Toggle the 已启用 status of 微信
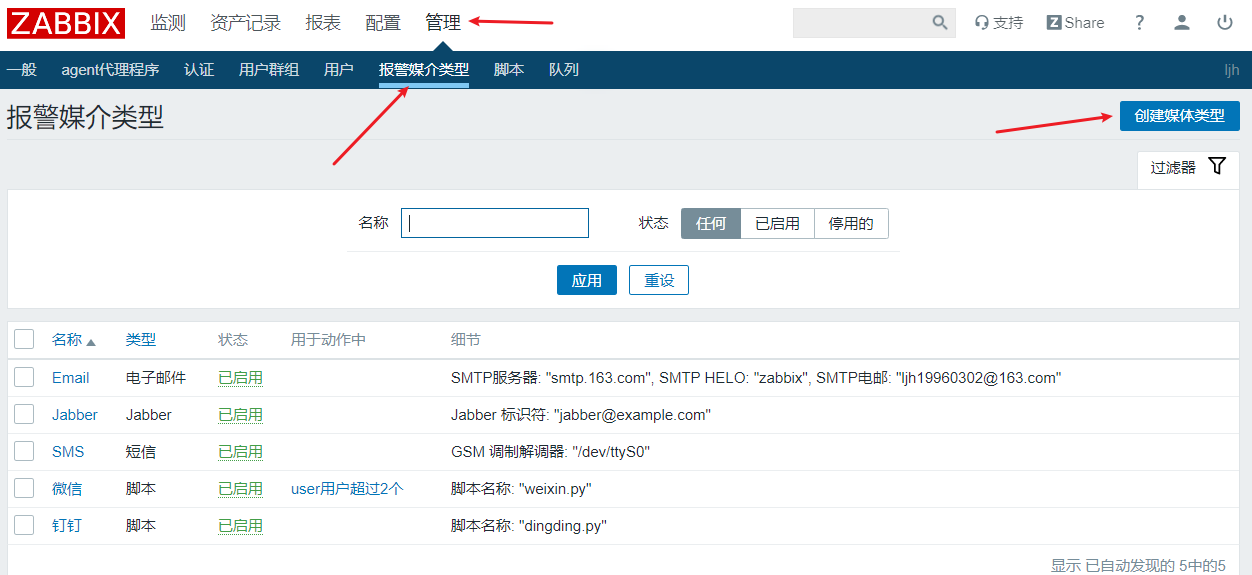 pyautogui.click(x=241, y=488)
